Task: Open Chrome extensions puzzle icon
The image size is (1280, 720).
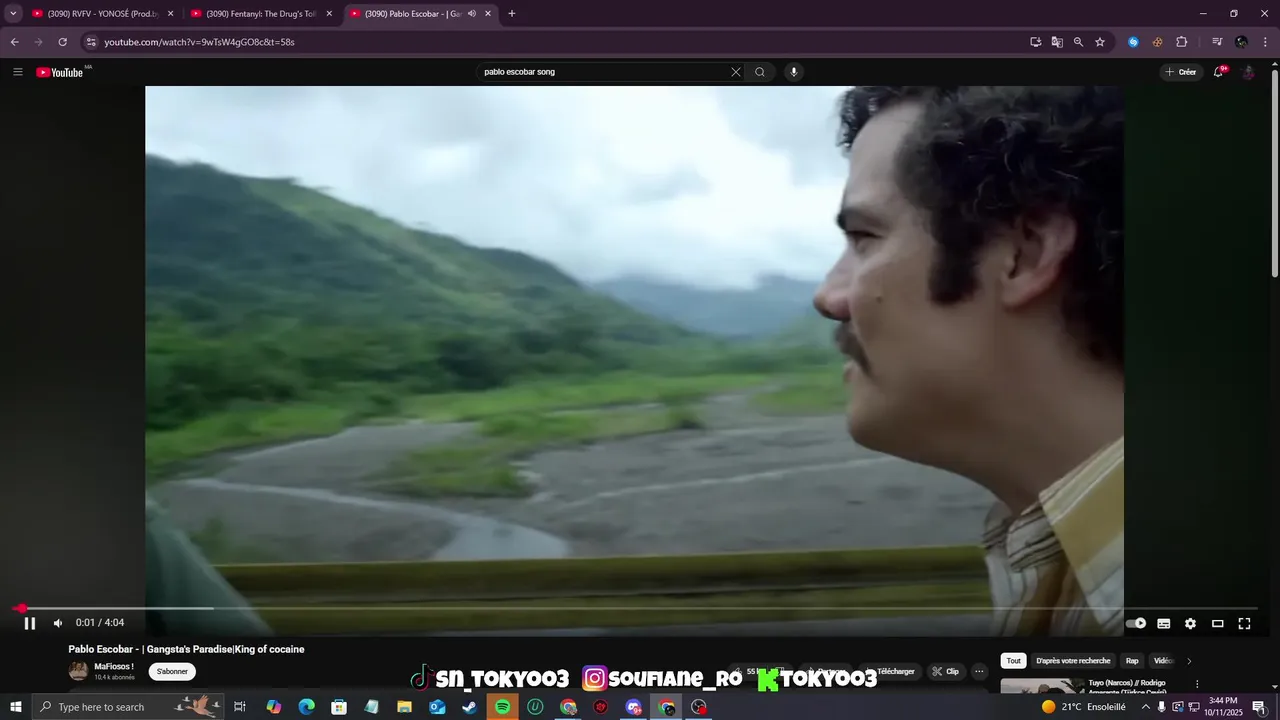Action: tap(1182, 42)
